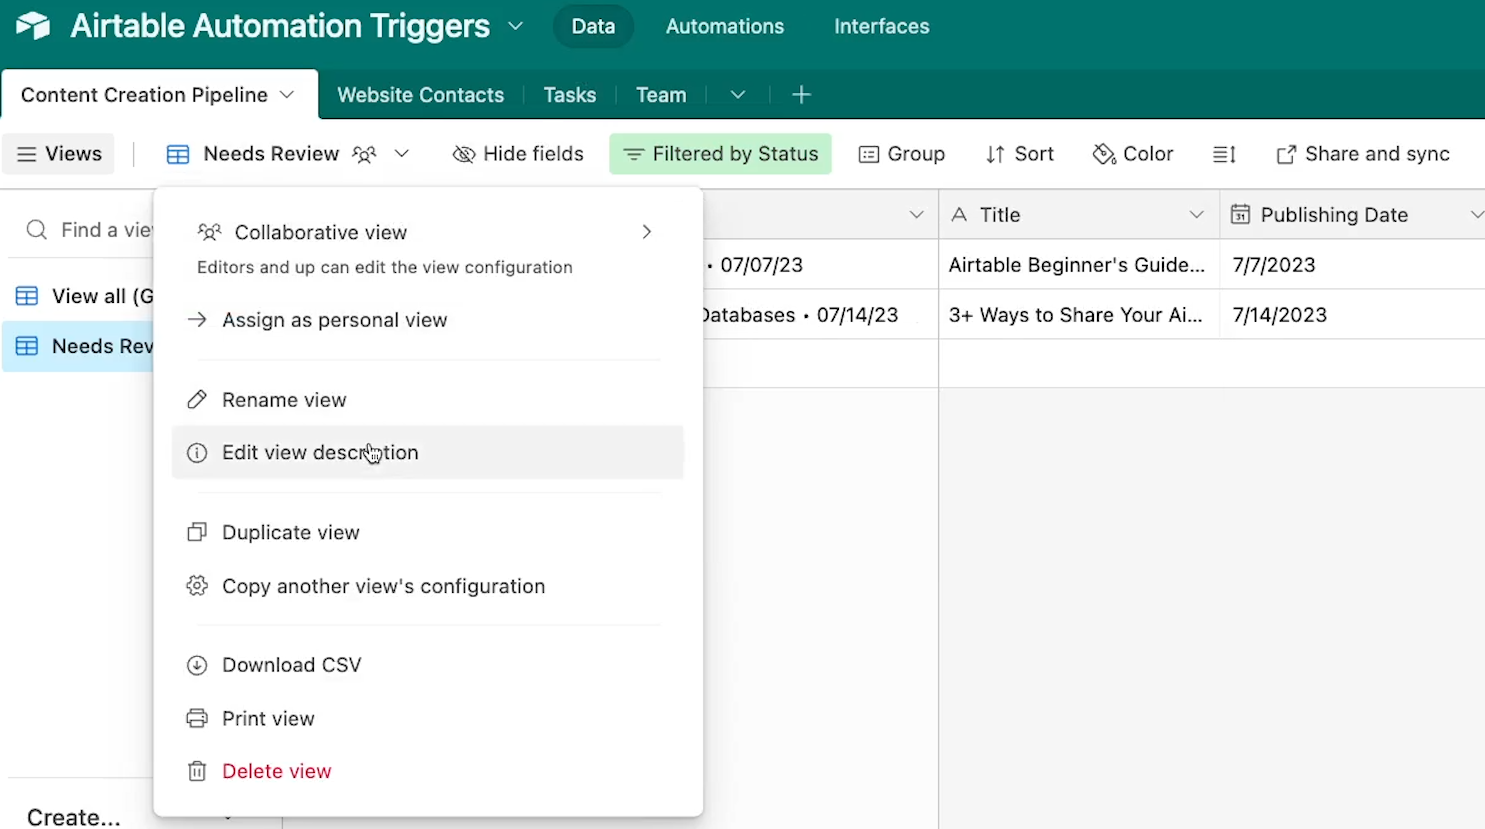Open the Automations tab
The height and width of the screenshot is (829, 1485).
(725, 26)
